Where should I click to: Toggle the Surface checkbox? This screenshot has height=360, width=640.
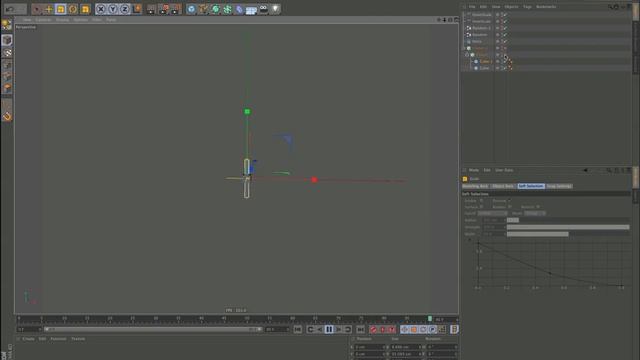[481, 207]
